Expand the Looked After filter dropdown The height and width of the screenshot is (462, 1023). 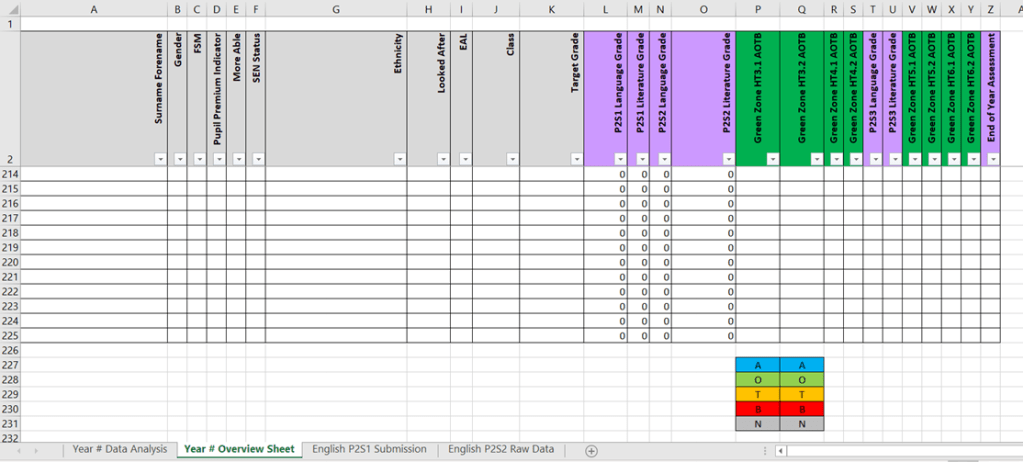pos(442,159)
